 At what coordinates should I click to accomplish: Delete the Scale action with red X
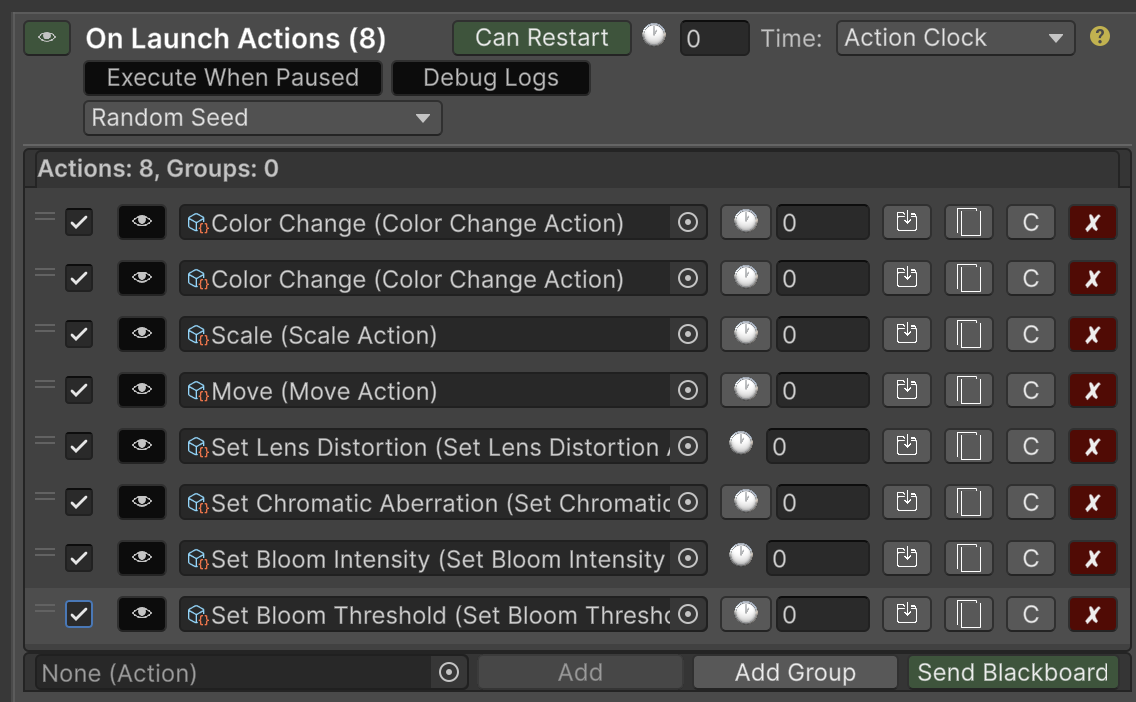1092,335
